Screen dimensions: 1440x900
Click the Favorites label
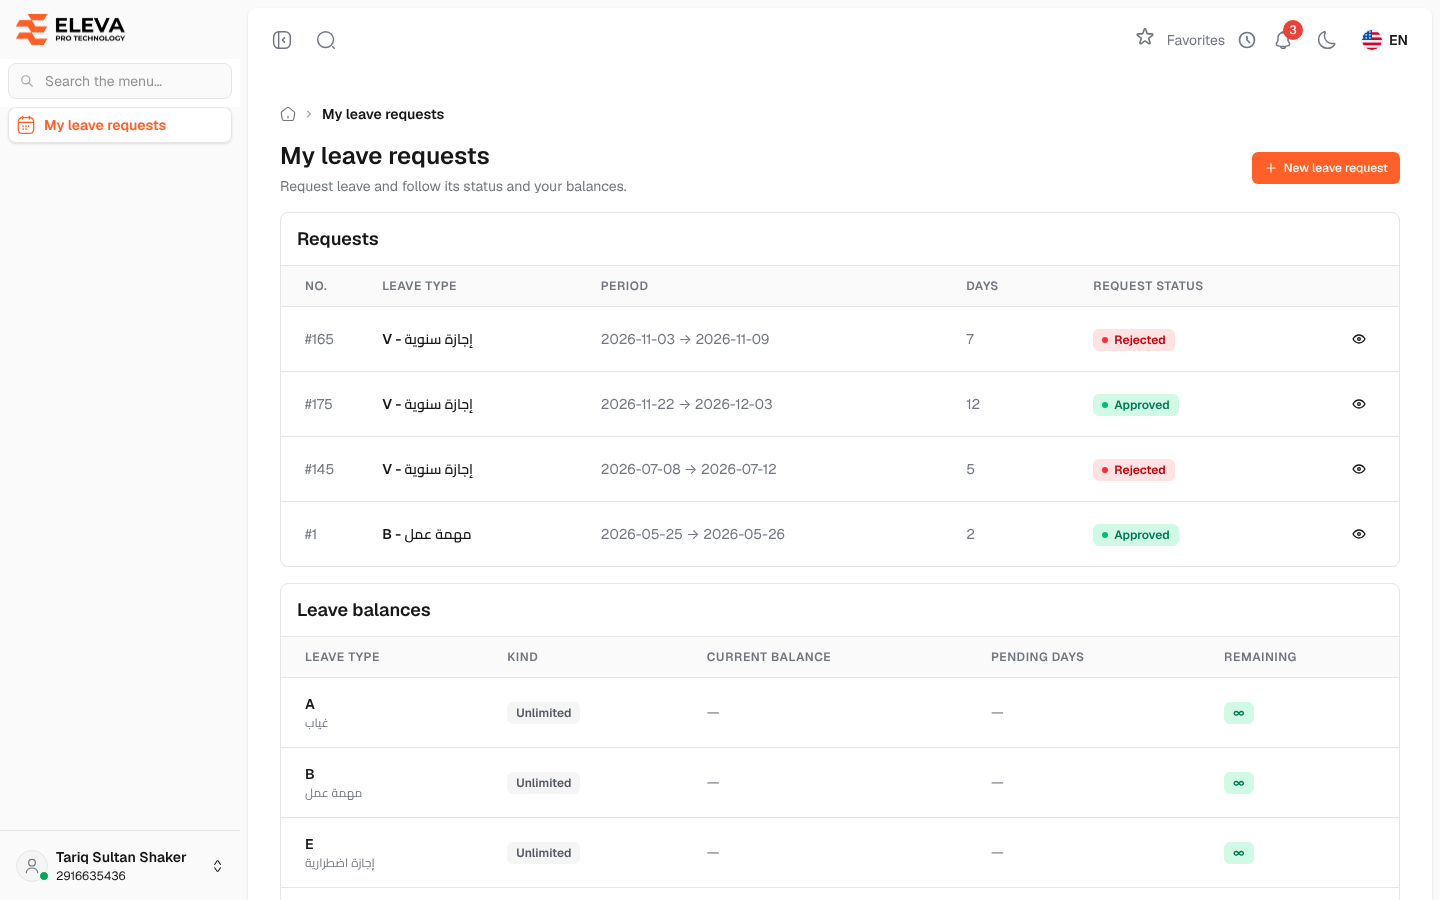[x=1196, y=40]
